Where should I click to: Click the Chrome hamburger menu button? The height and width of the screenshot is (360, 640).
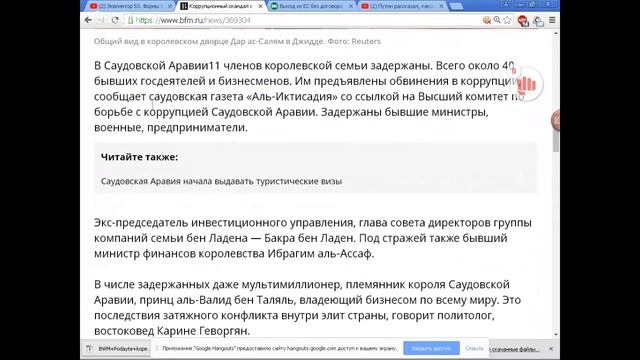pos(552,20)
